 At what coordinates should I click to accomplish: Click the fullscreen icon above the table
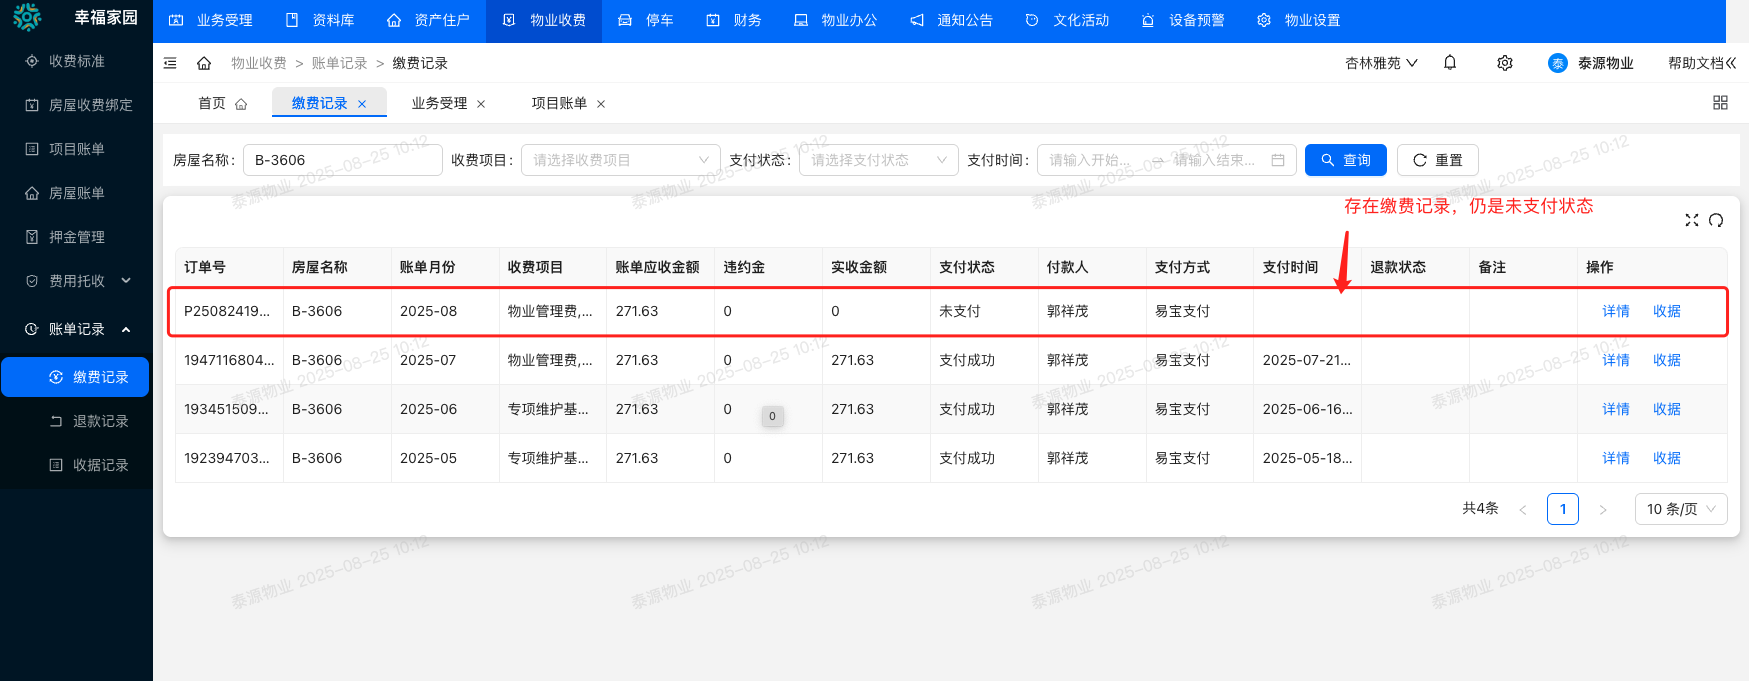click(x=1691, y=220)
